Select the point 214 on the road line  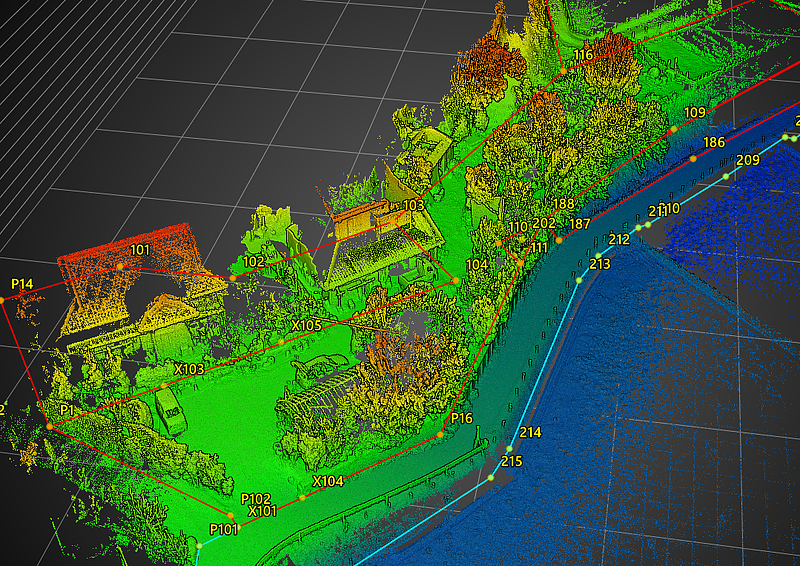510,448
